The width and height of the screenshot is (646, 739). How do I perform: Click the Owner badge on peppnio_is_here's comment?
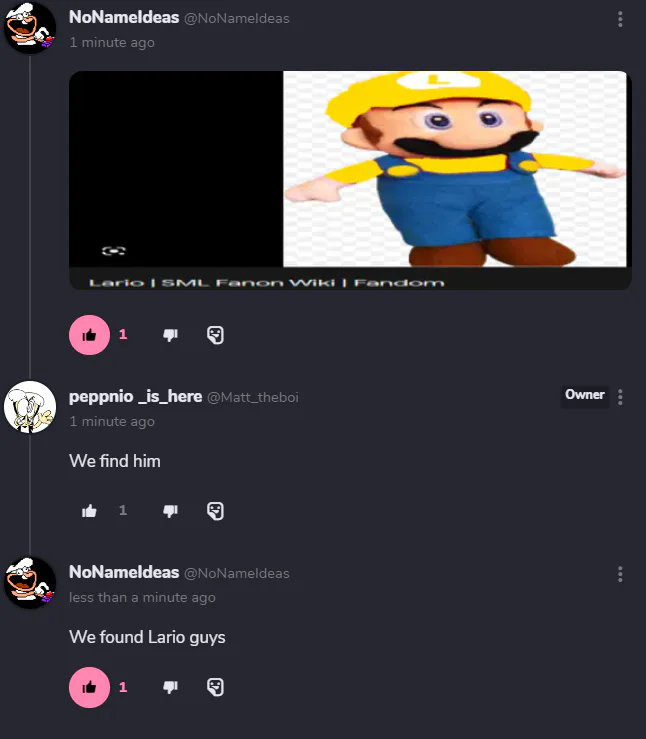585,394
